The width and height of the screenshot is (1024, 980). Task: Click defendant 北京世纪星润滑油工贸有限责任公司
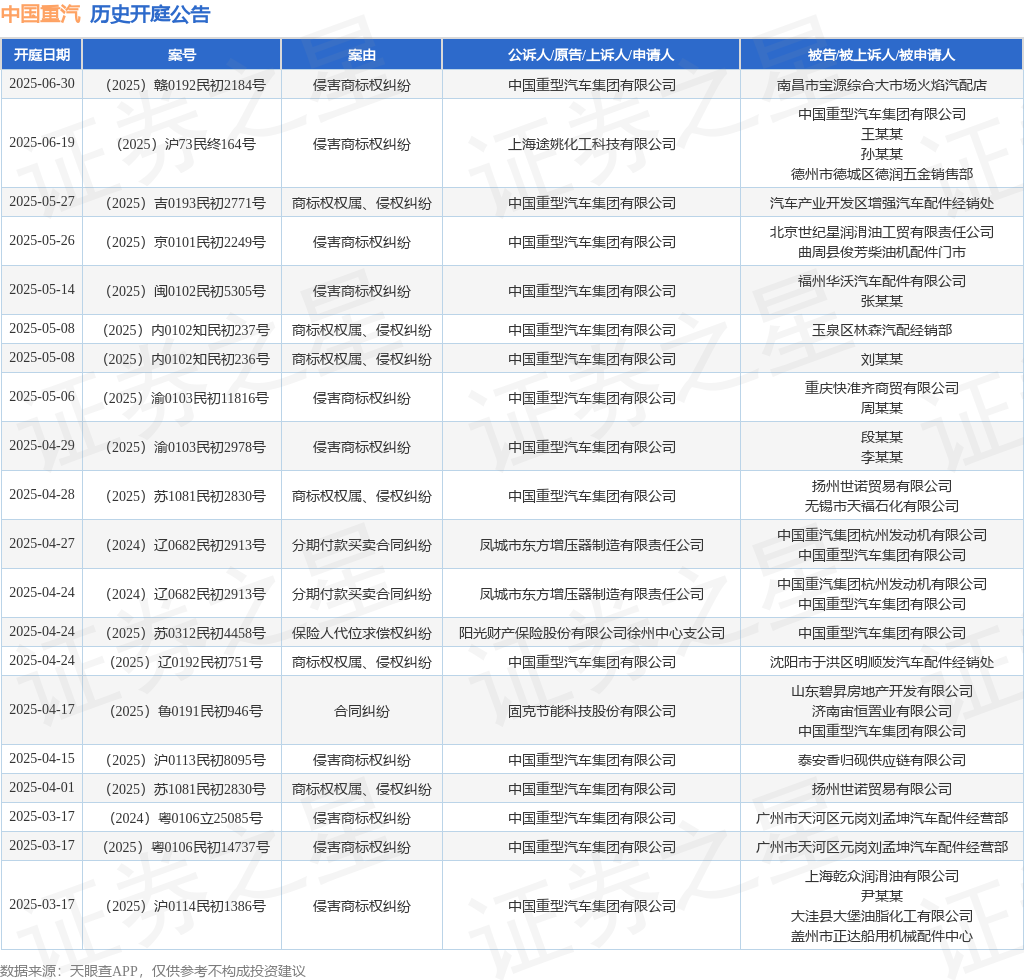point(882,232)
